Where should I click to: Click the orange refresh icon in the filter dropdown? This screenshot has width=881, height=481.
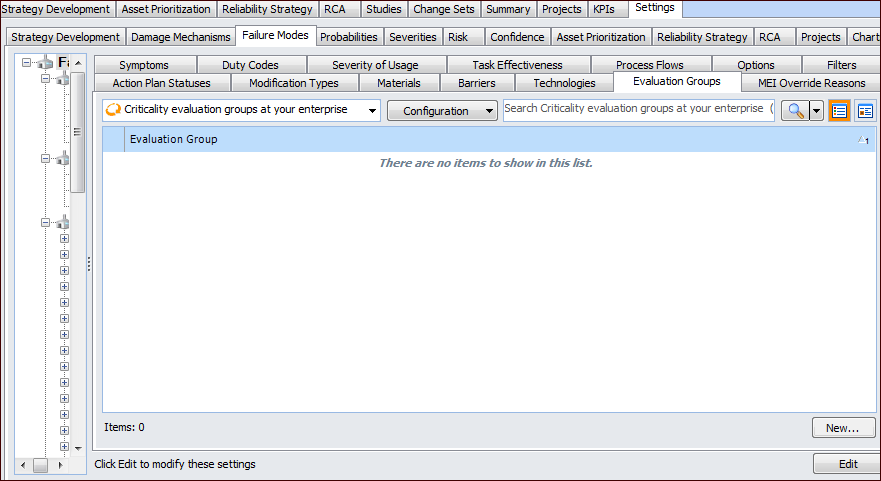pyautogui.click(x=113, y=110)
